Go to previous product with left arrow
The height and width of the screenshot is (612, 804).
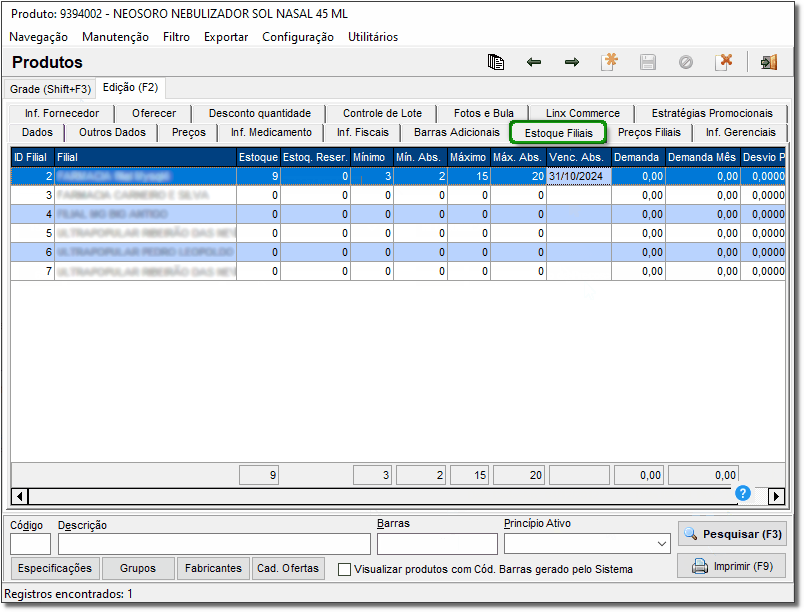click(x=534, y=62)
